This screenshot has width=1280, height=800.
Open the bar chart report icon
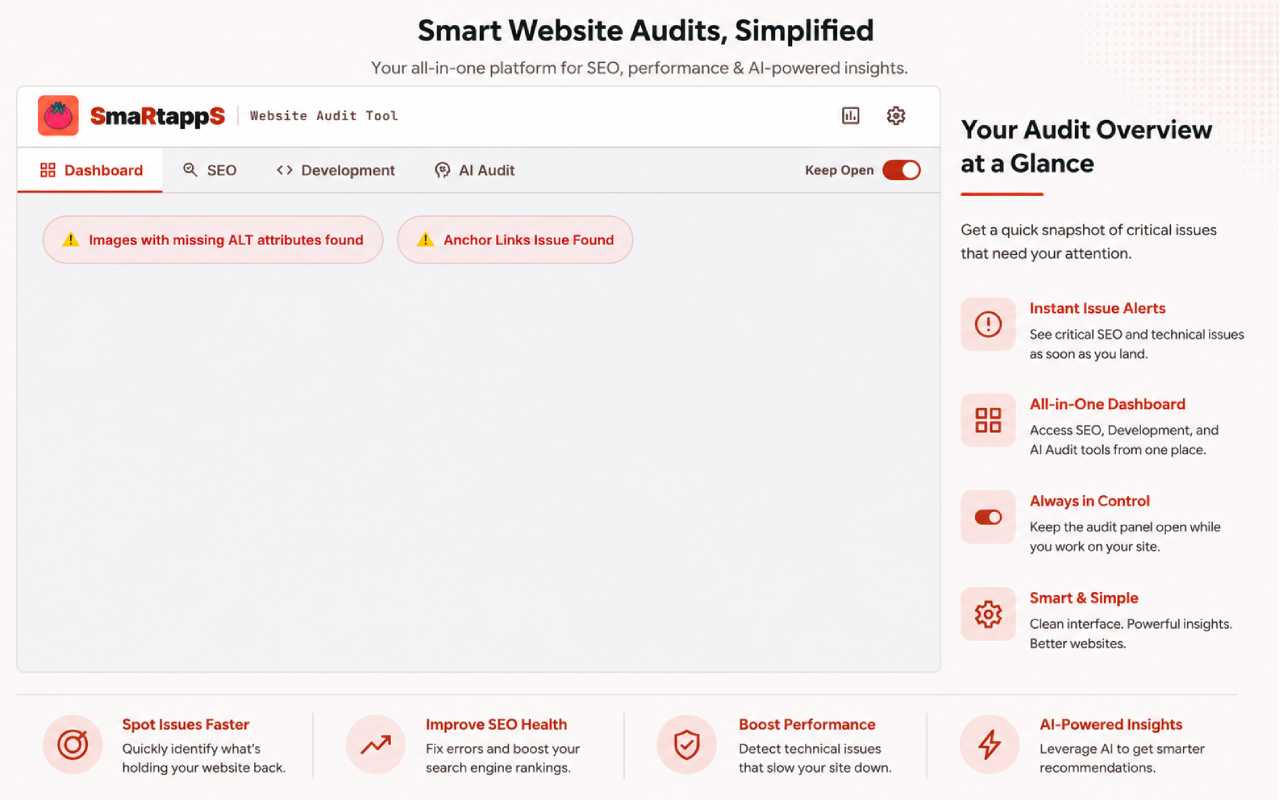click(x=851, y=116)
